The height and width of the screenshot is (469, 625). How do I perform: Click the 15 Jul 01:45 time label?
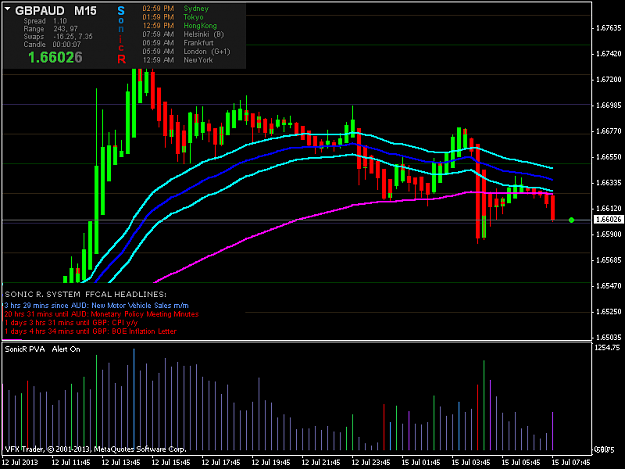tap(421, 463)
